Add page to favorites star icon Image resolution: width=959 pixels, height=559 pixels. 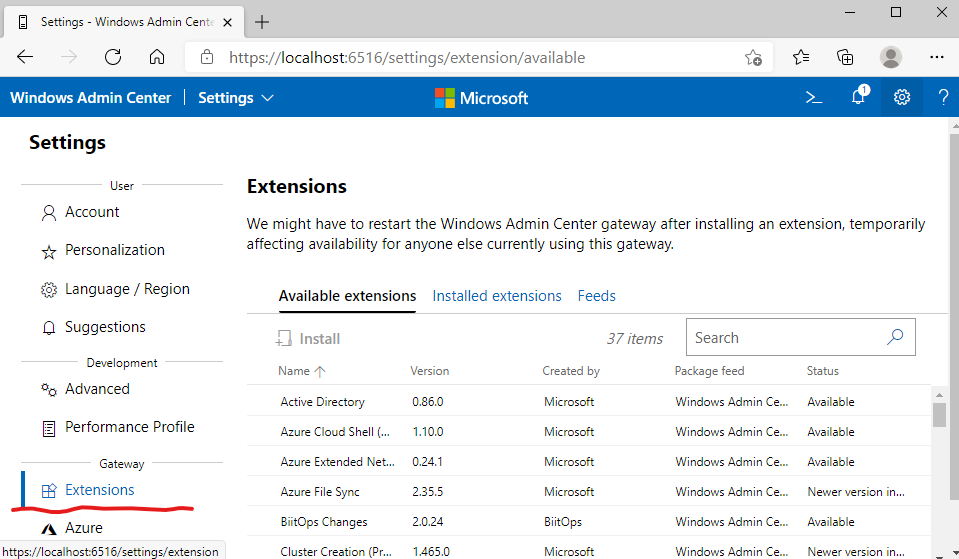coord(754,58)
